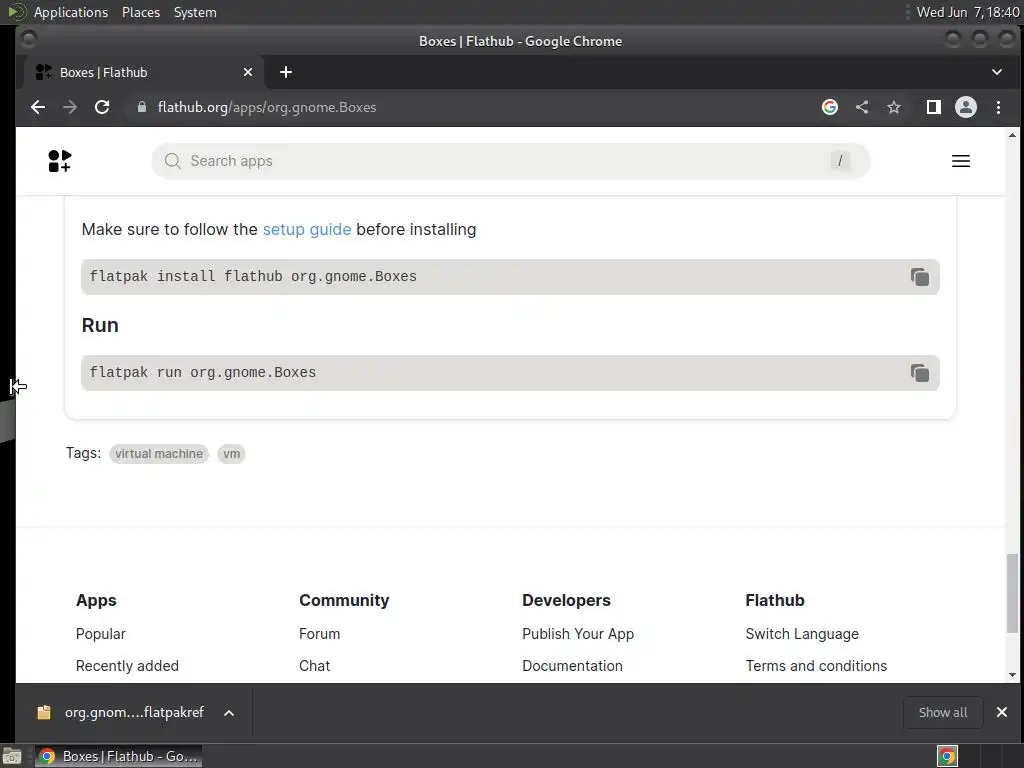Expand download item options chevron
Viewport: 1024px width, 768px height.
pos(229,712)
